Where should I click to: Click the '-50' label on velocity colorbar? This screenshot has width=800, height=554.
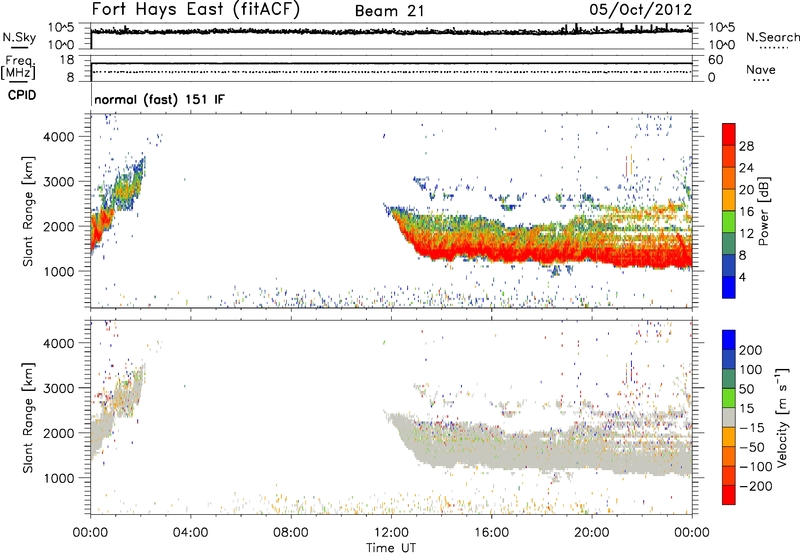click(752, 447)
